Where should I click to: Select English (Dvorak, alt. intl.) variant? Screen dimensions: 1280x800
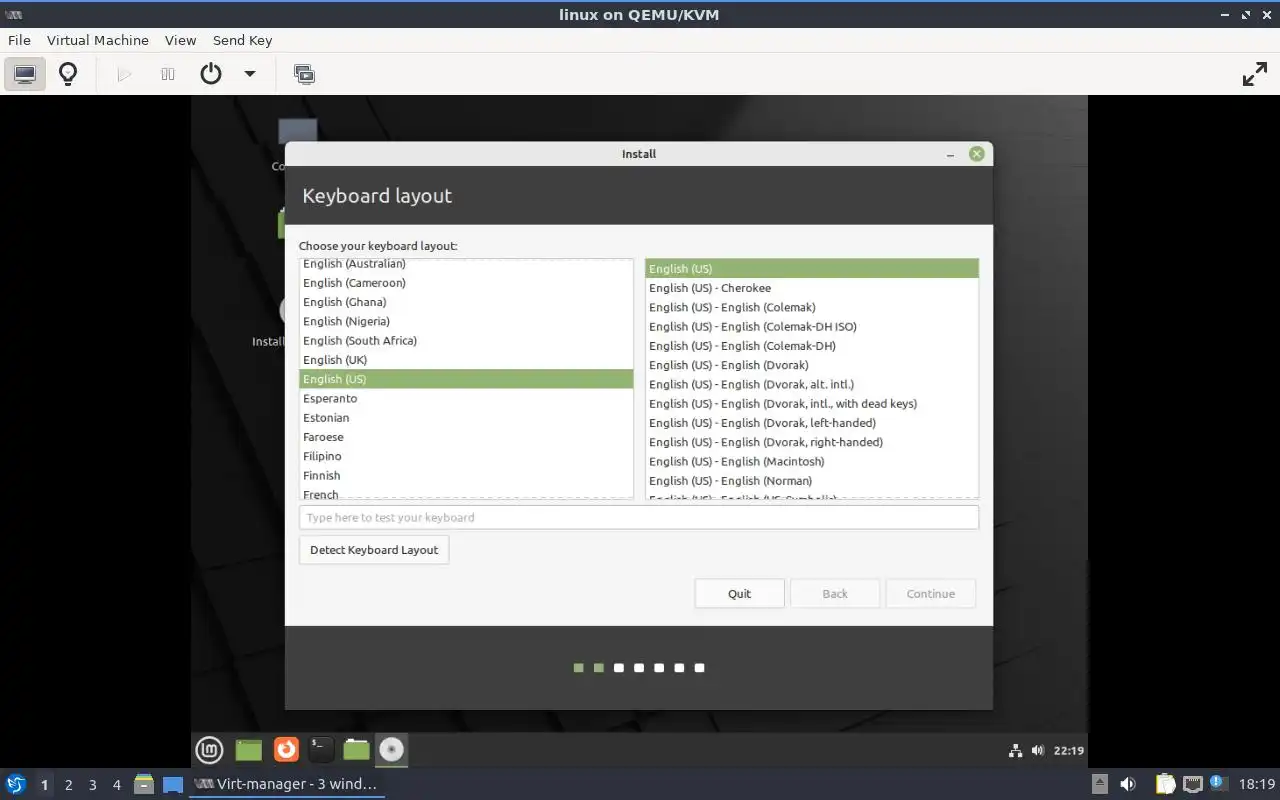pyautogui.click(x=812, y=384)
